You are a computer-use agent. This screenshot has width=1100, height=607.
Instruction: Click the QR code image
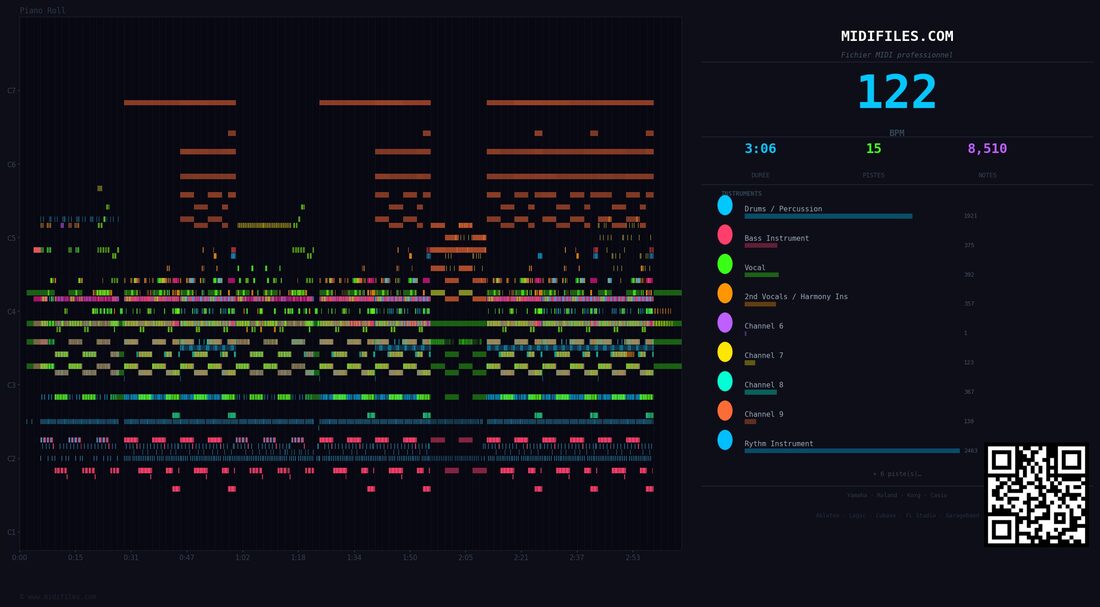pyautogui.click(x=1036, y=495)
